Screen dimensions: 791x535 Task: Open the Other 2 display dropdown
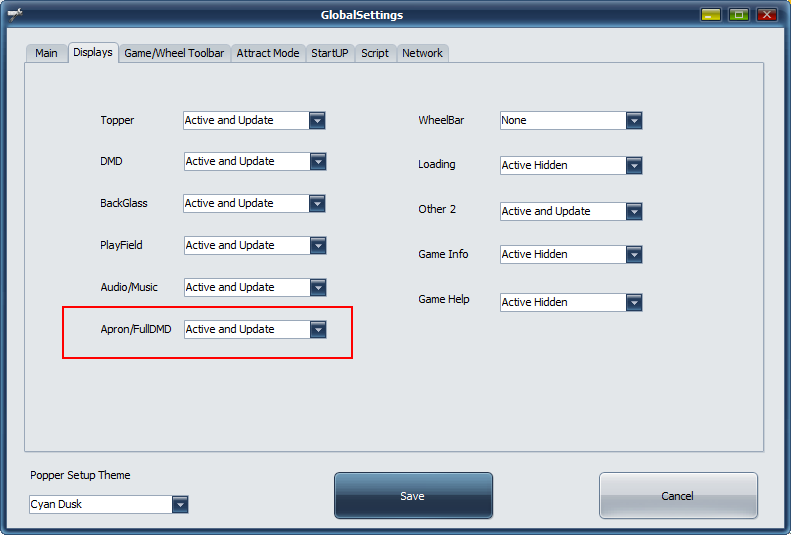coord(633,211)
